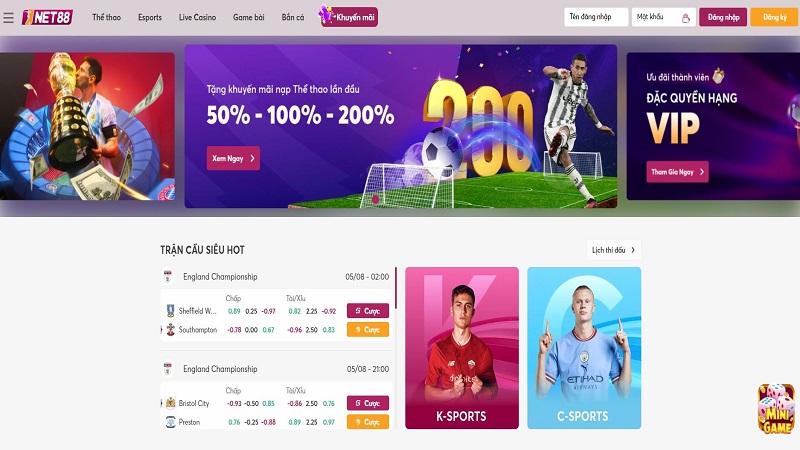This screenshot has width=800, height=450.
Task: Click the Preston team crest
Action: point(170,422)
